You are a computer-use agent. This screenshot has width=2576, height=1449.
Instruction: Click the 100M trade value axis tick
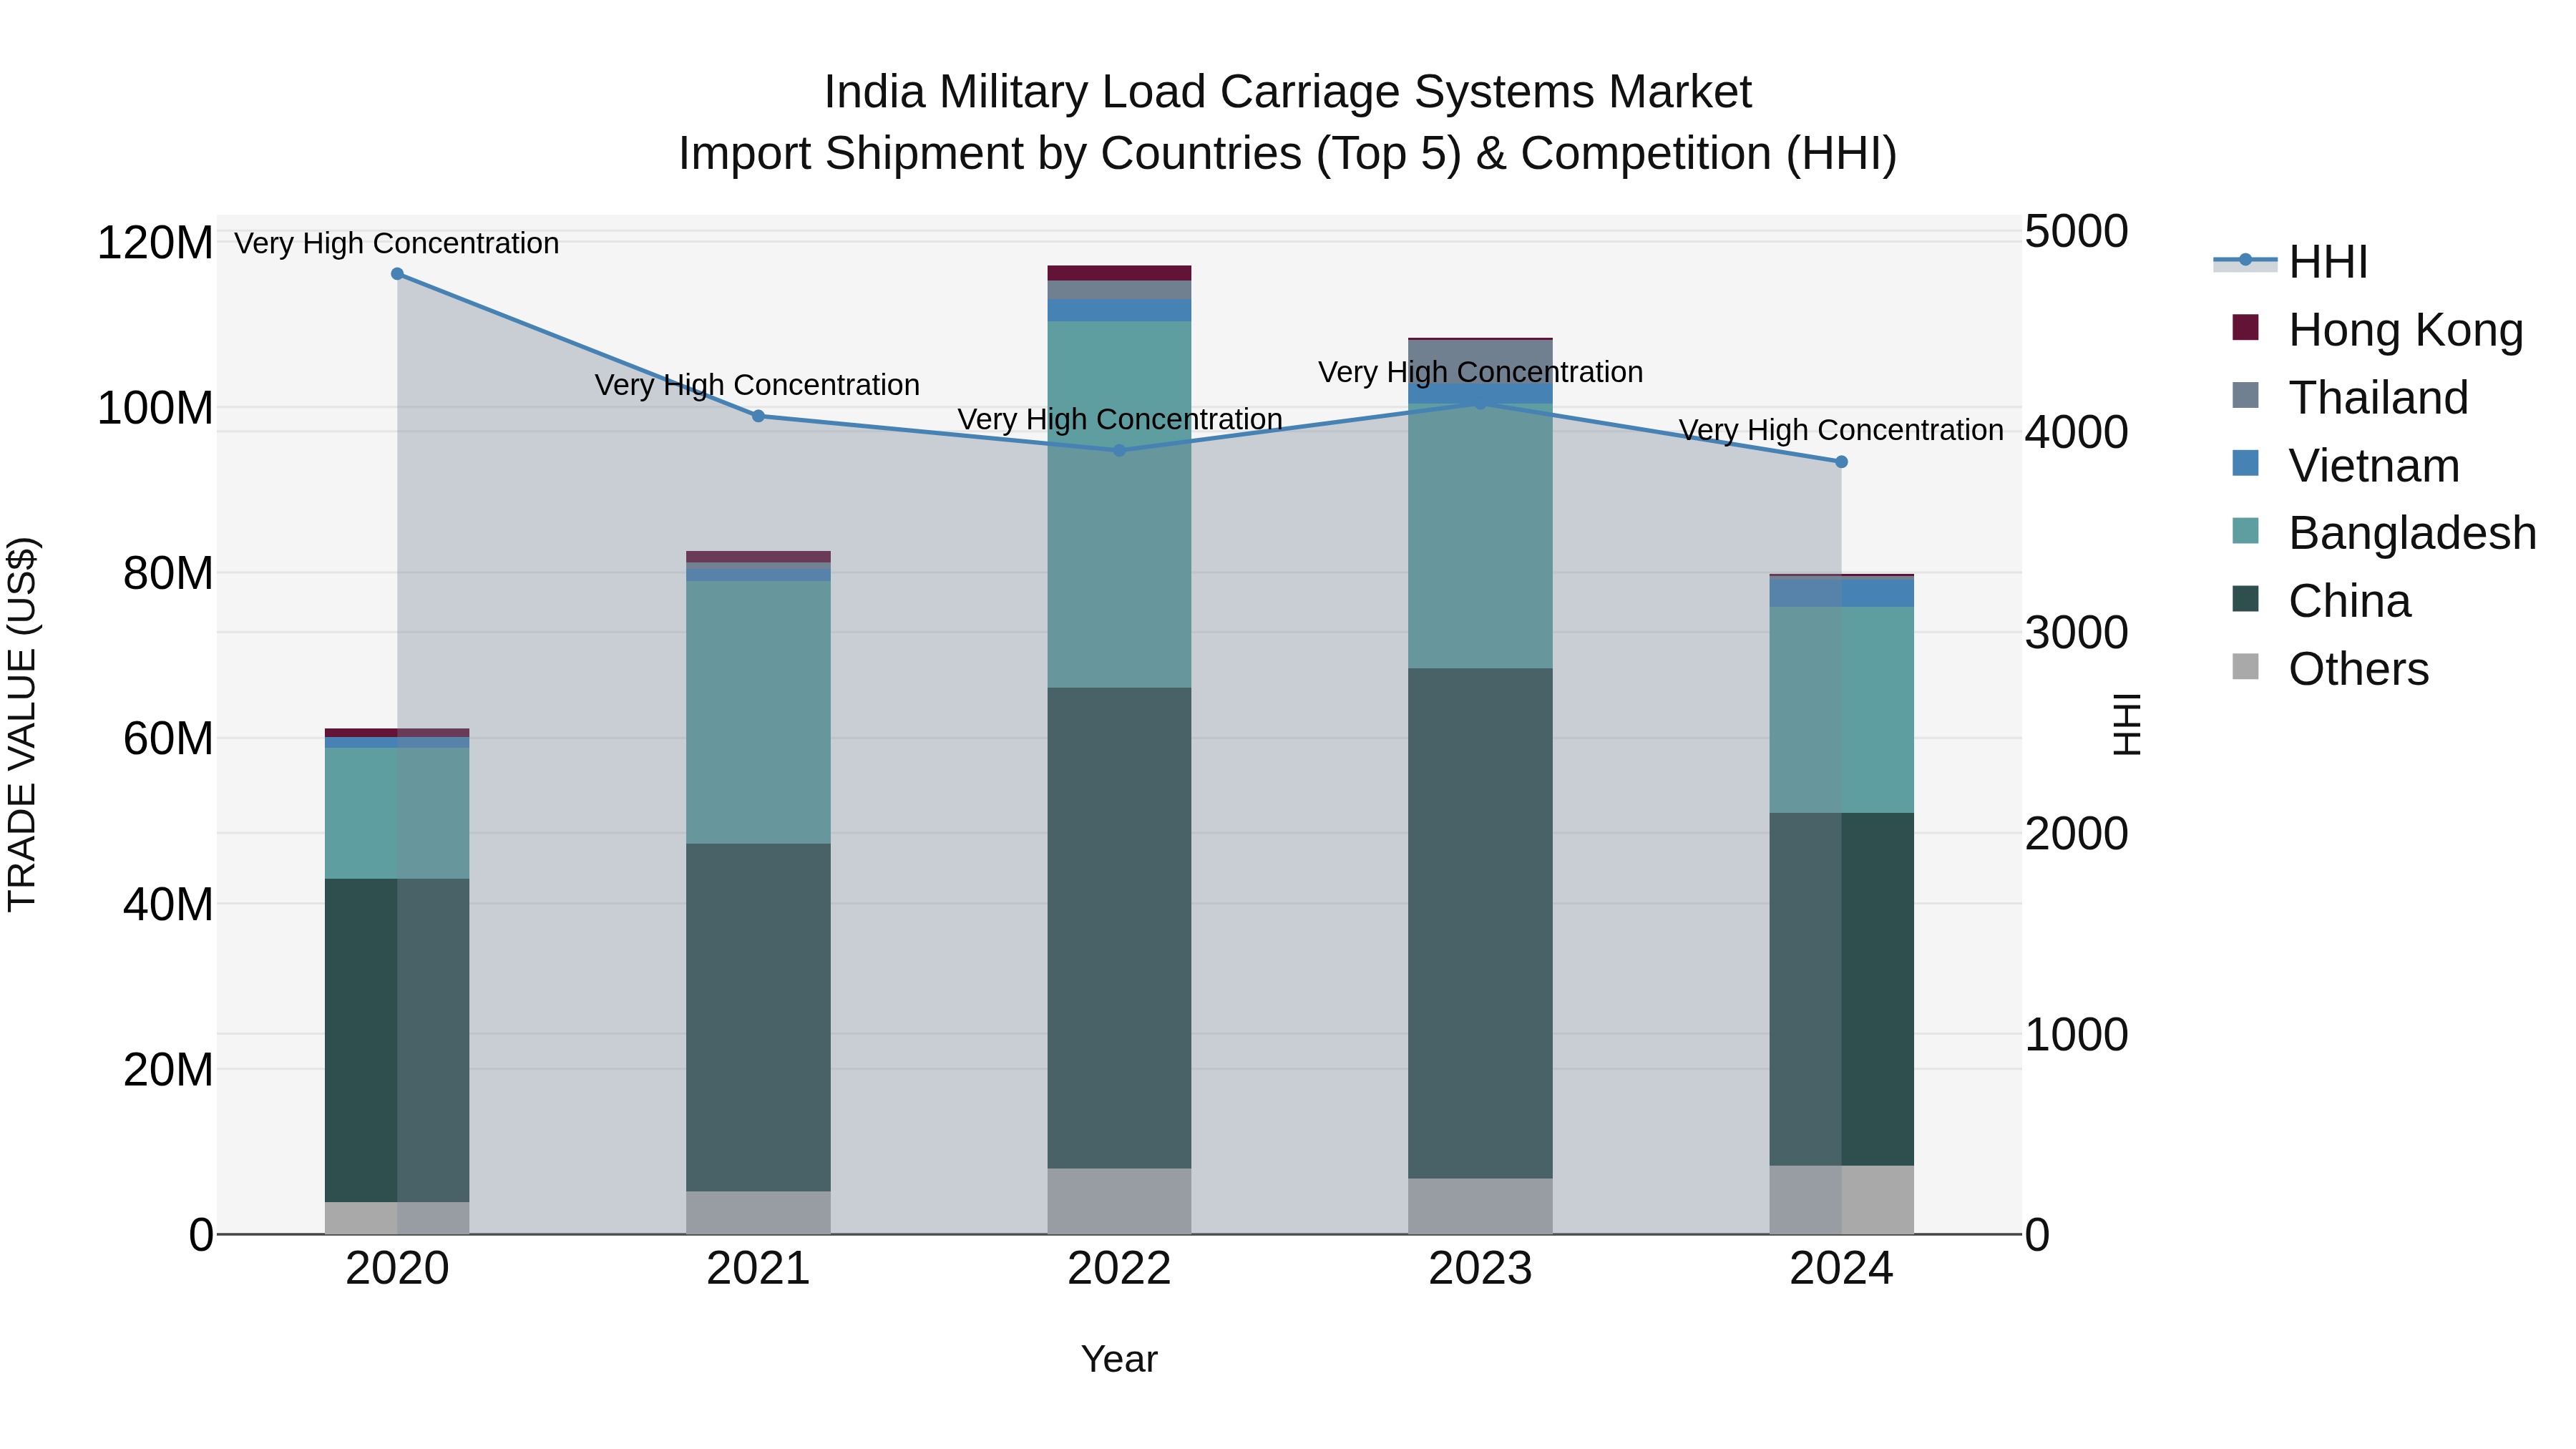point(155,409)
